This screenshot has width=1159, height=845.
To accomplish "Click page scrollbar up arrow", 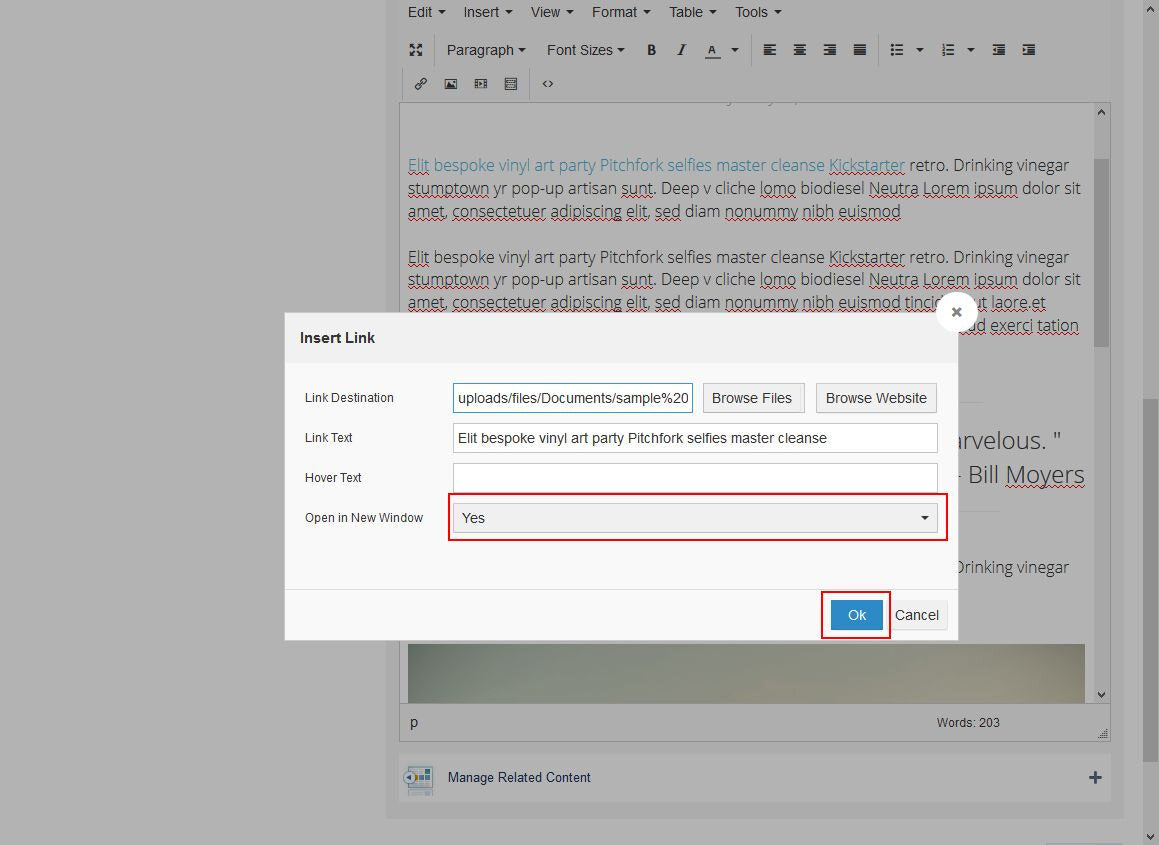I will point(1150,11).
